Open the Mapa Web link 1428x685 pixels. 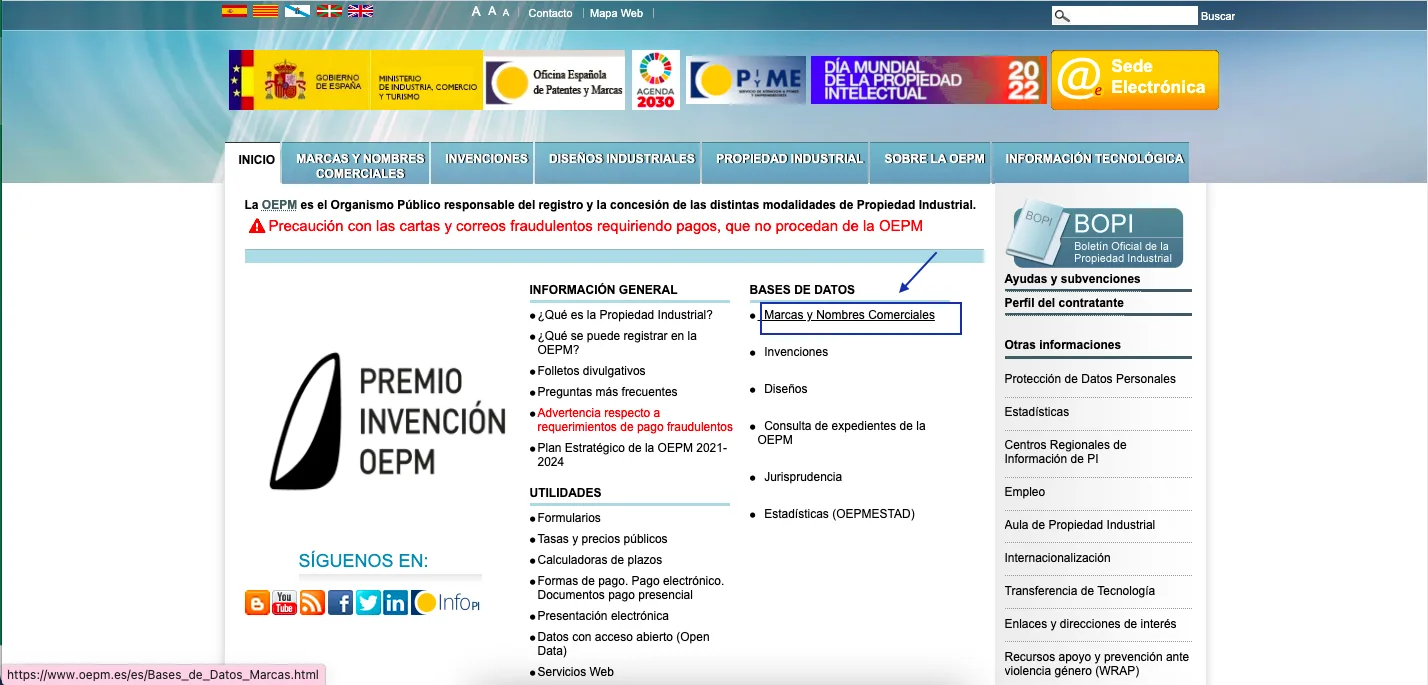click(616, 13)
